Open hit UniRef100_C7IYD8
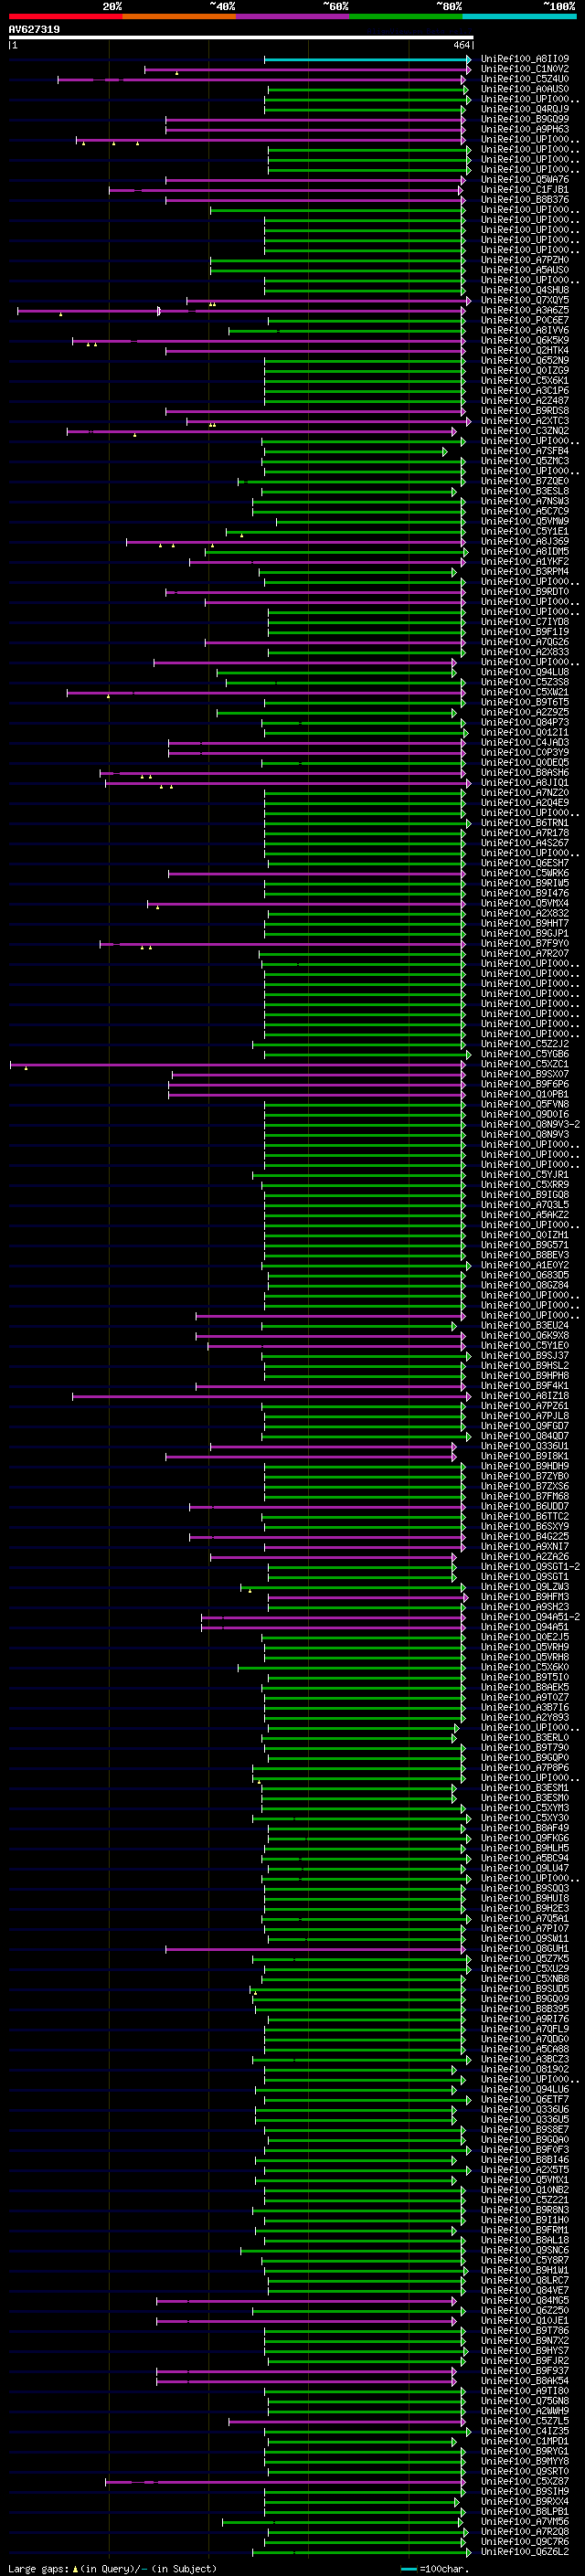The image size is (585, 2576). (x=524, y=622)
